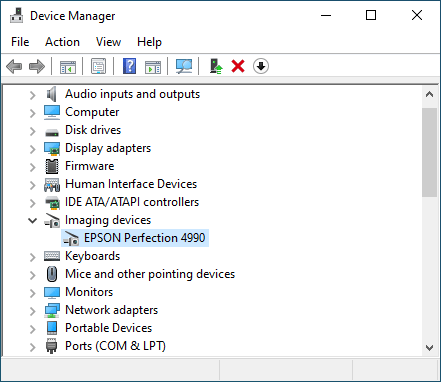Click the red X Uninstall device icon
Screen dimensions: 441x382
coord(238,66)
